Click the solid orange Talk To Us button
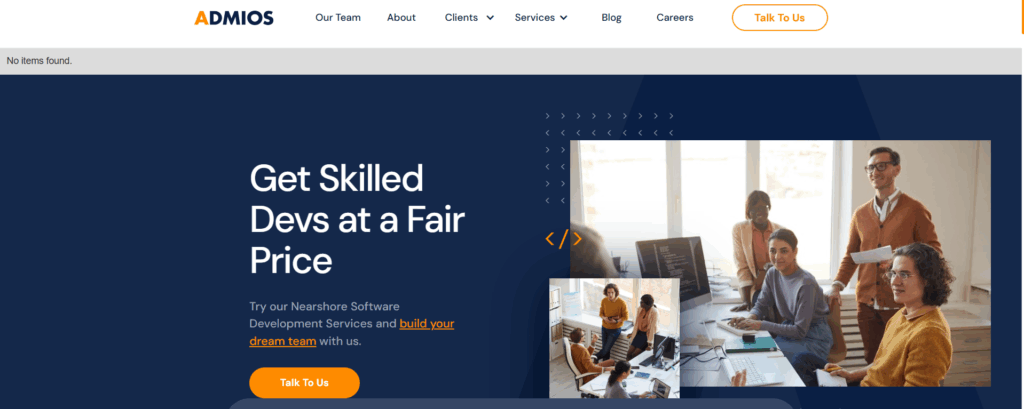 pos(304,382)
